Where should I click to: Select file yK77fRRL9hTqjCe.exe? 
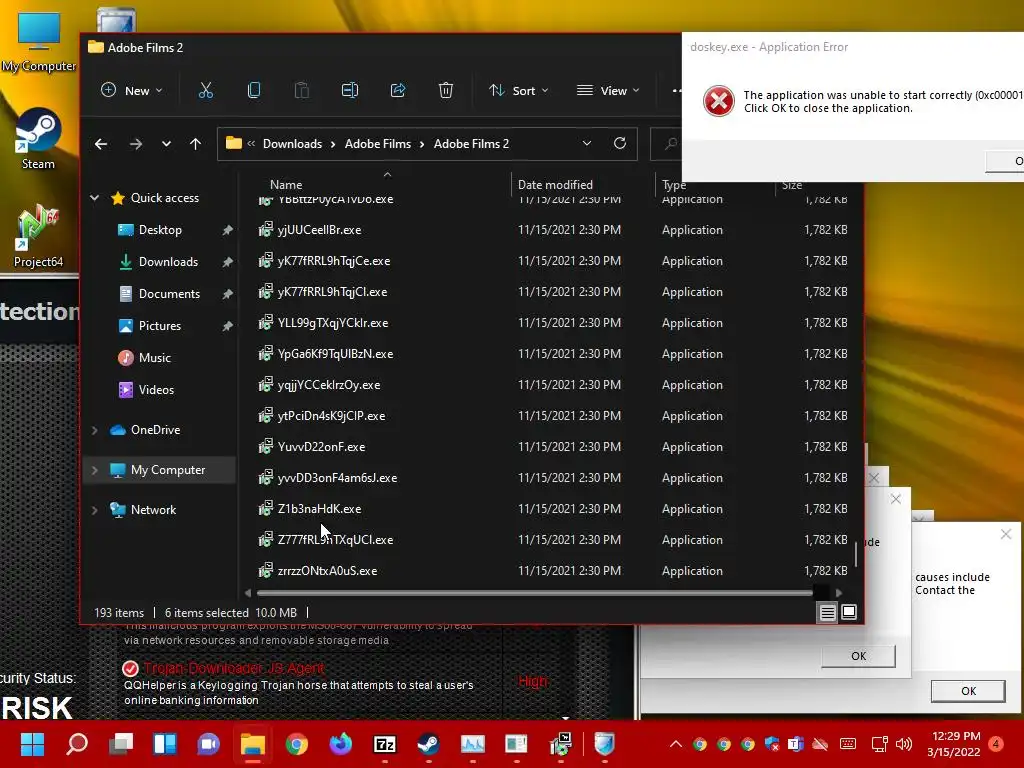pos(334,261)
